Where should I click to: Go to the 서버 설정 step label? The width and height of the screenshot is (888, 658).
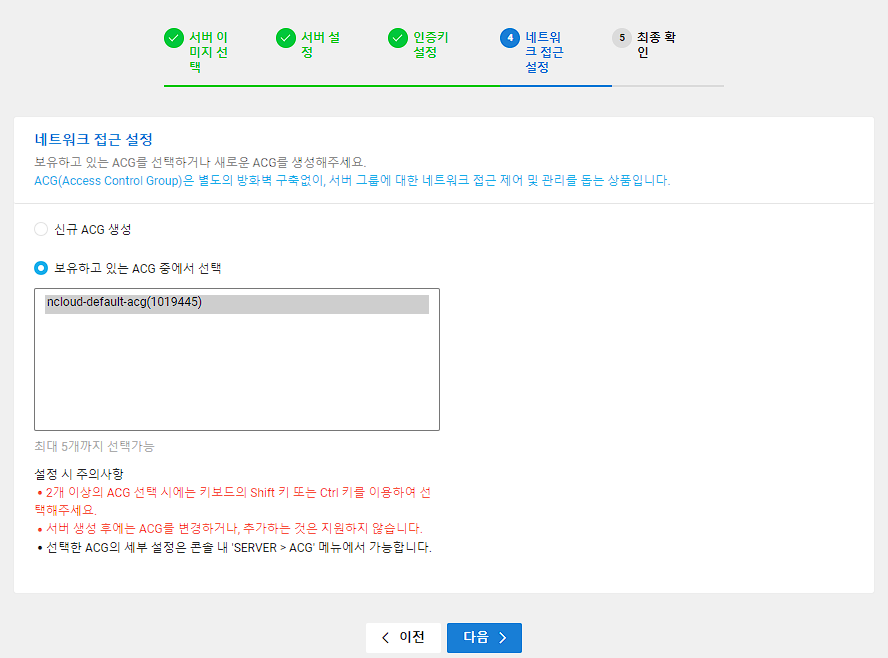click(x=320, y=45)
